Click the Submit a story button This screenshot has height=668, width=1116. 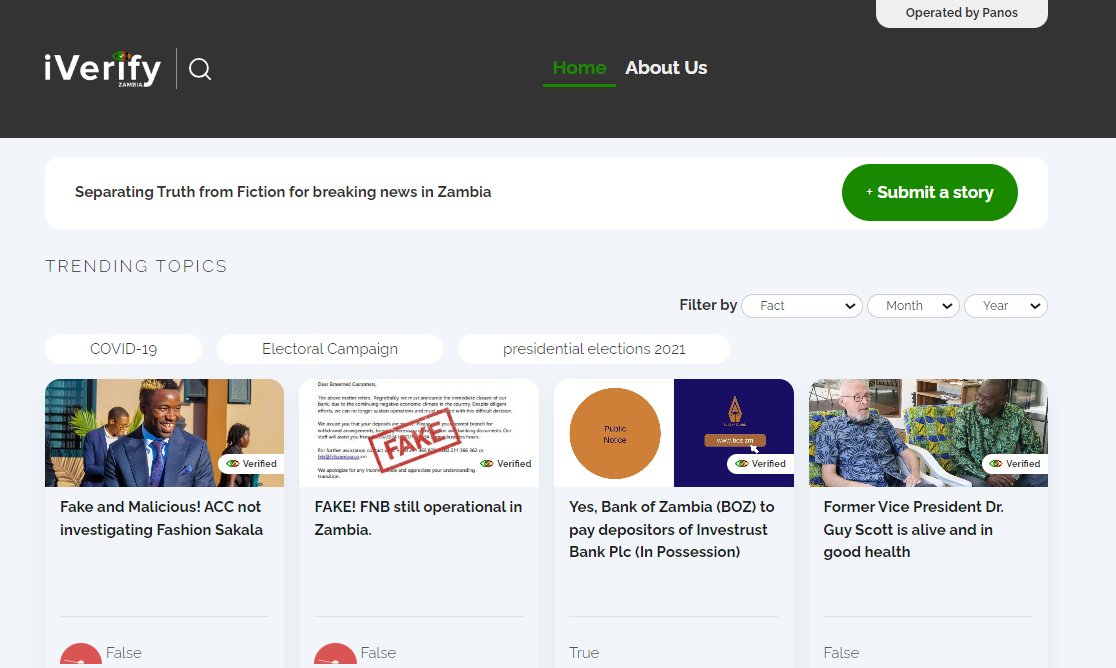coord(930,193)
